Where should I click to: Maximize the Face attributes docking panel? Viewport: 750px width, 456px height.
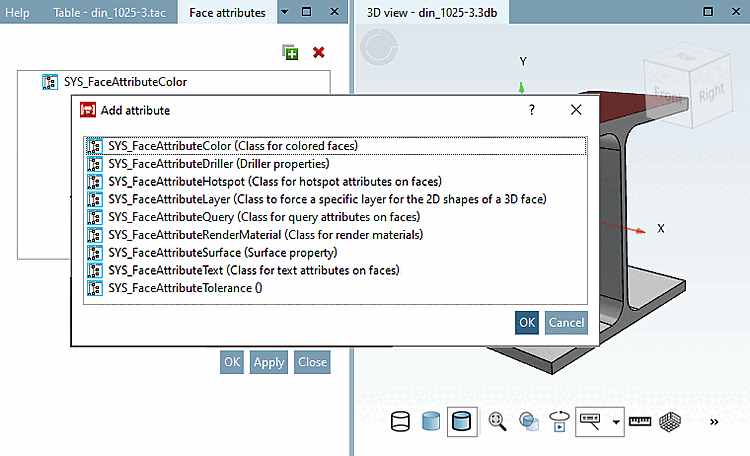point(307,12)
